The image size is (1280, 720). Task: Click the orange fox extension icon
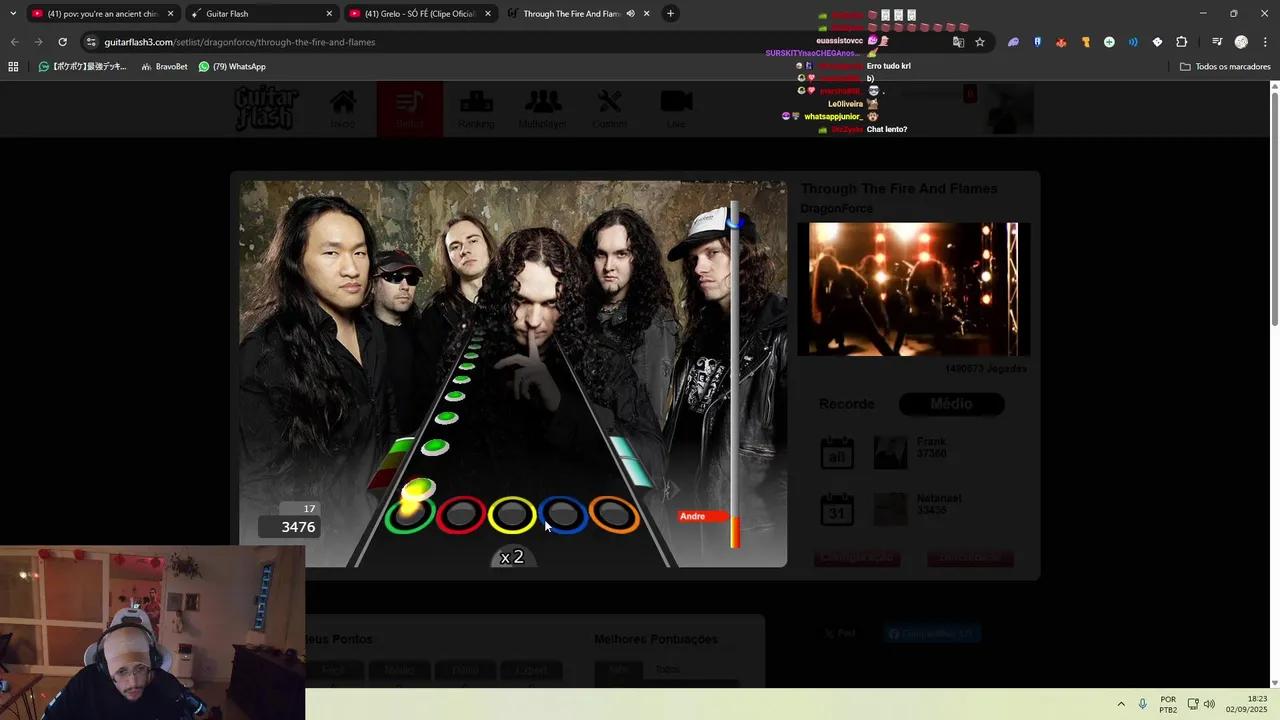tap(1061, 42)
